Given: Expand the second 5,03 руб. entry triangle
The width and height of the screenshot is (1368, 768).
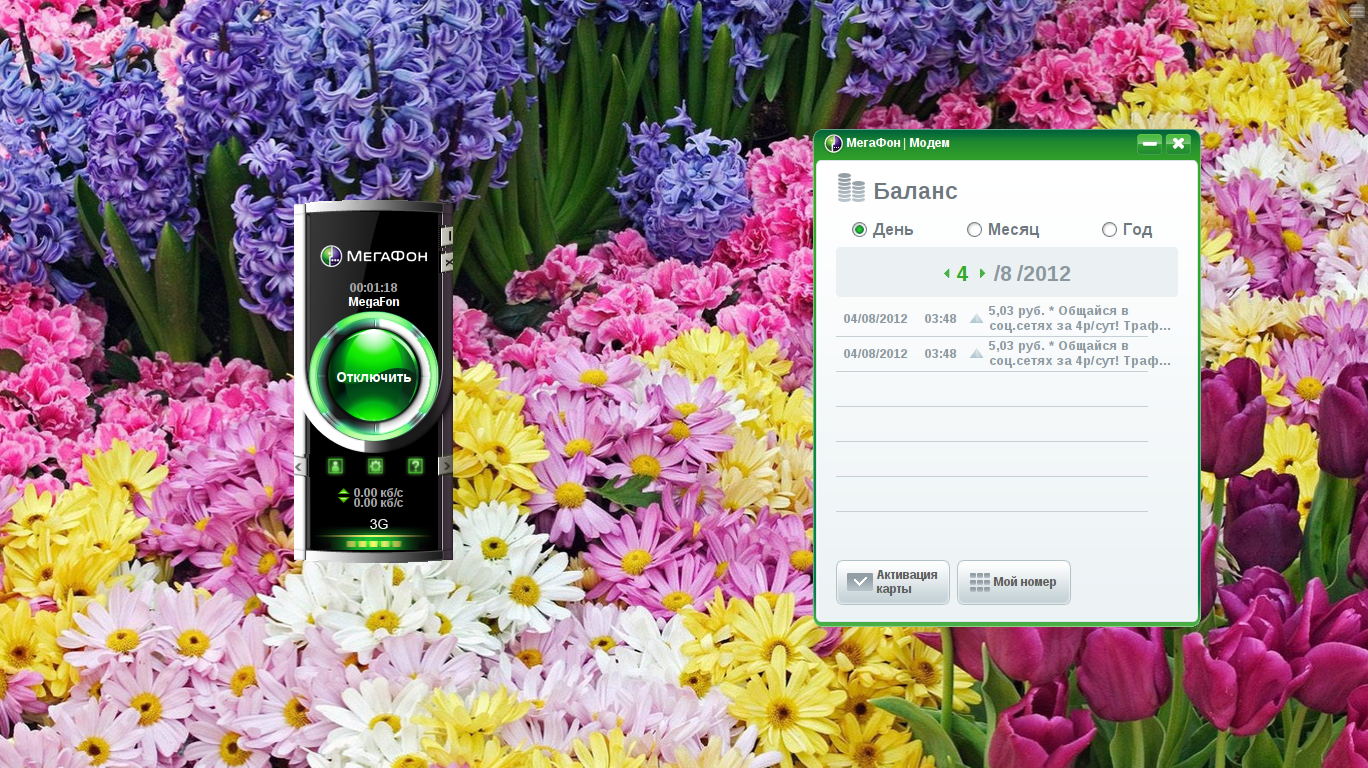Looking at the screenshot, I should [977, 354].
